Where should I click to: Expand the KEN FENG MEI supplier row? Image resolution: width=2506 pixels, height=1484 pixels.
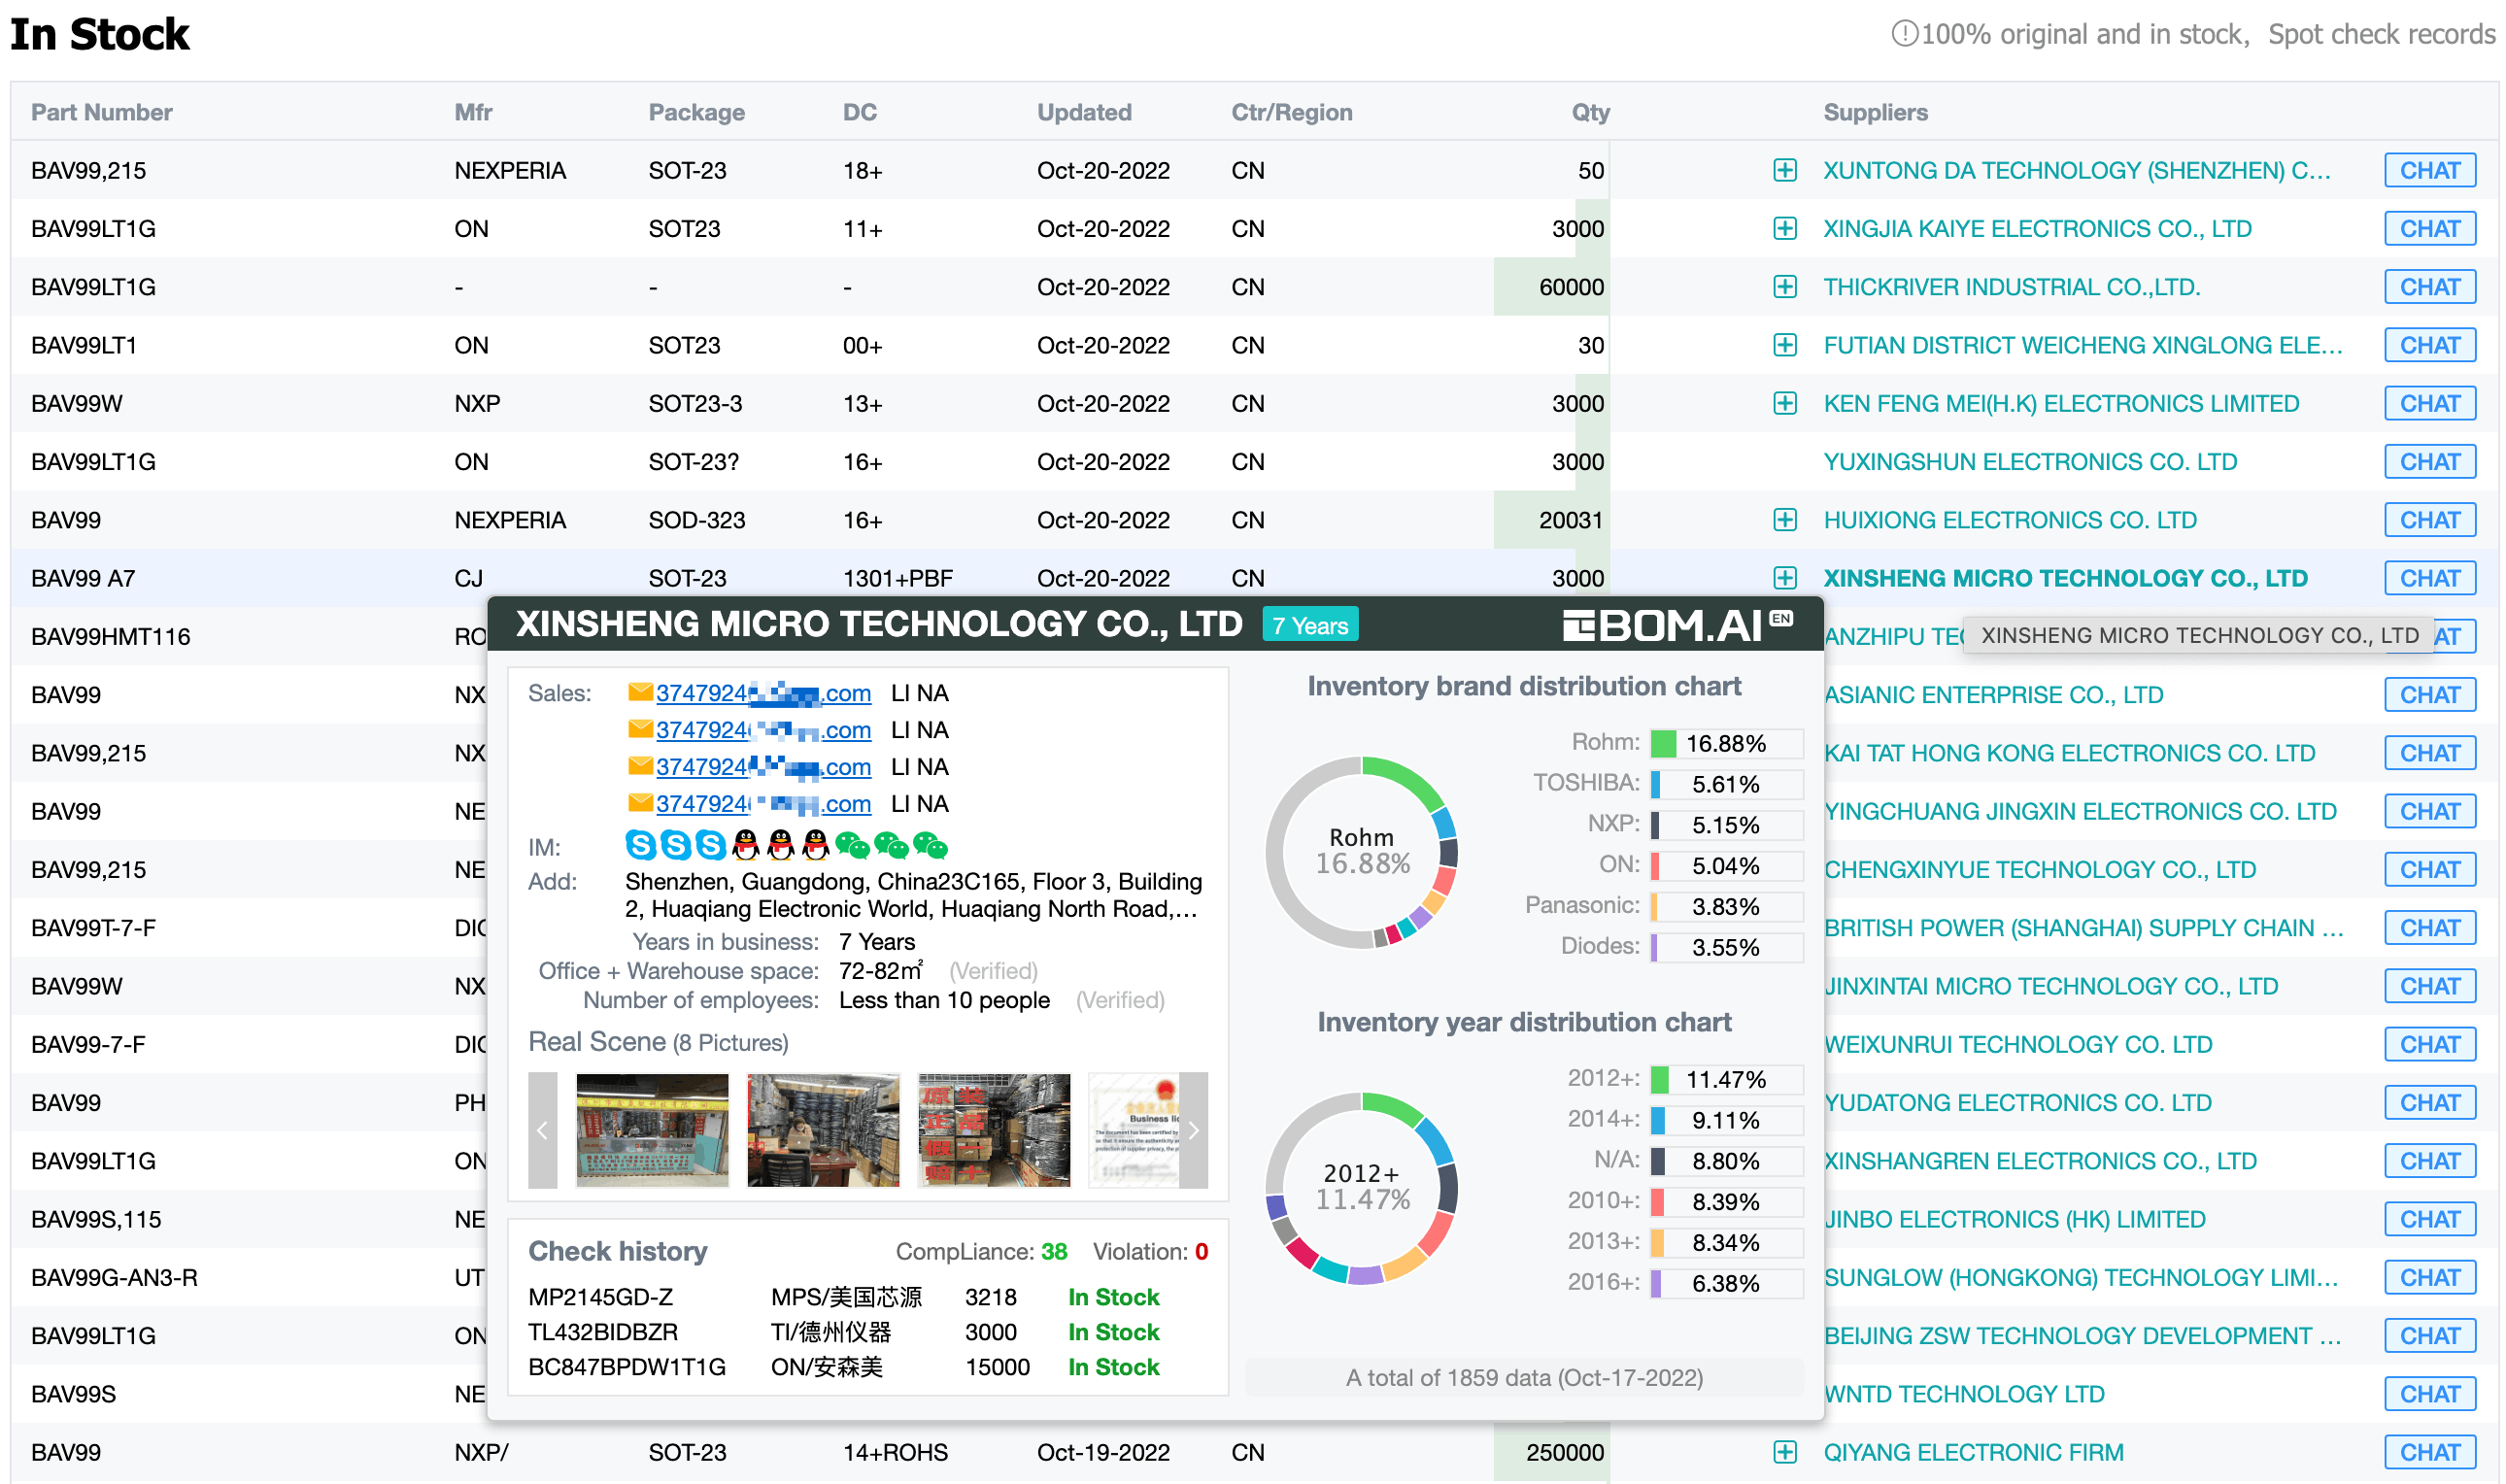pos(1785,403)
